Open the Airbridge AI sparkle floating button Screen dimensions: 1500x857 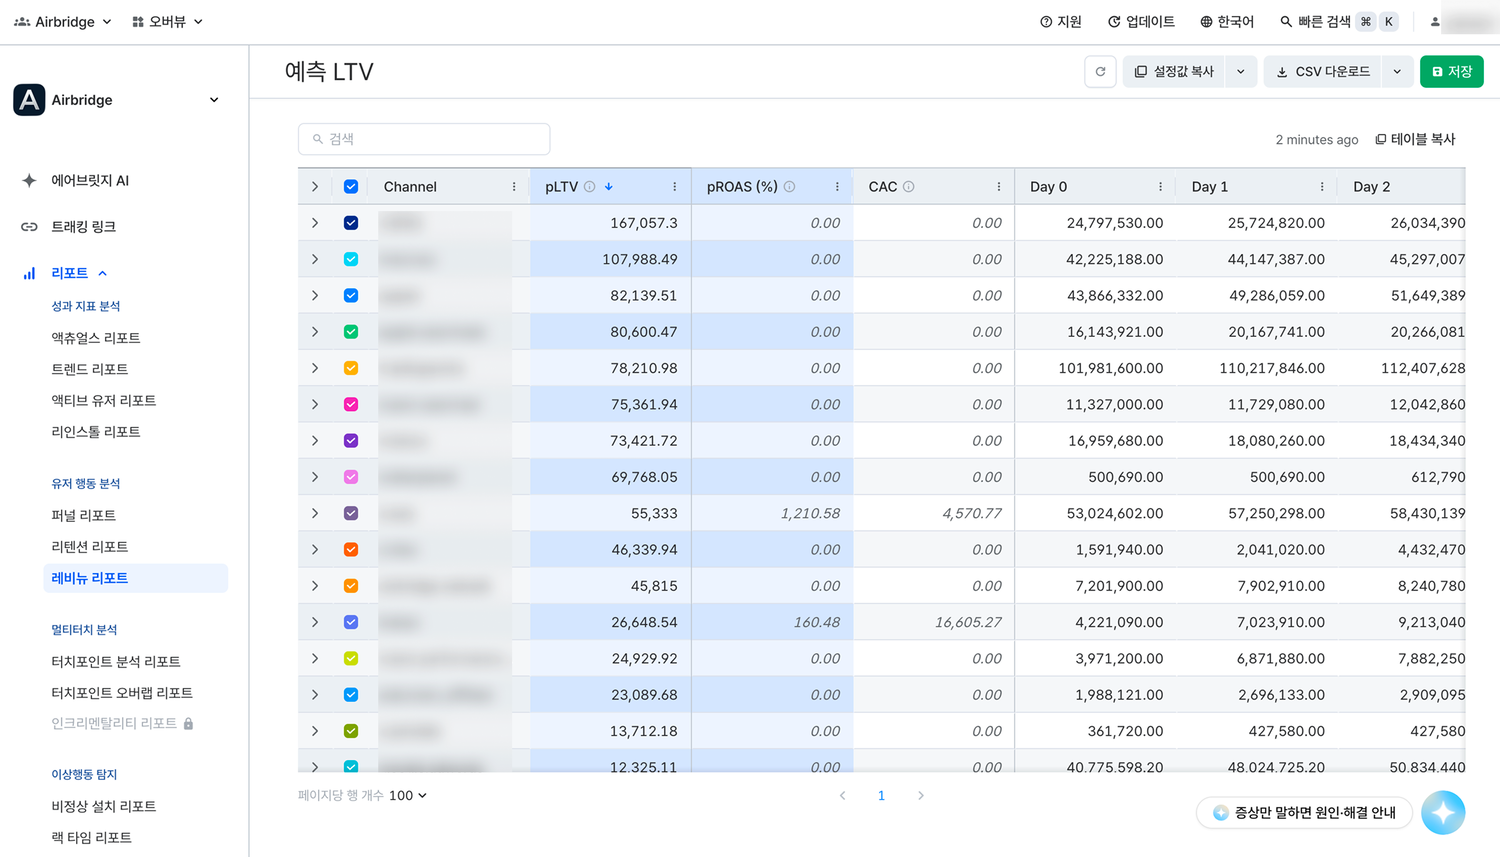[1443, 813]
